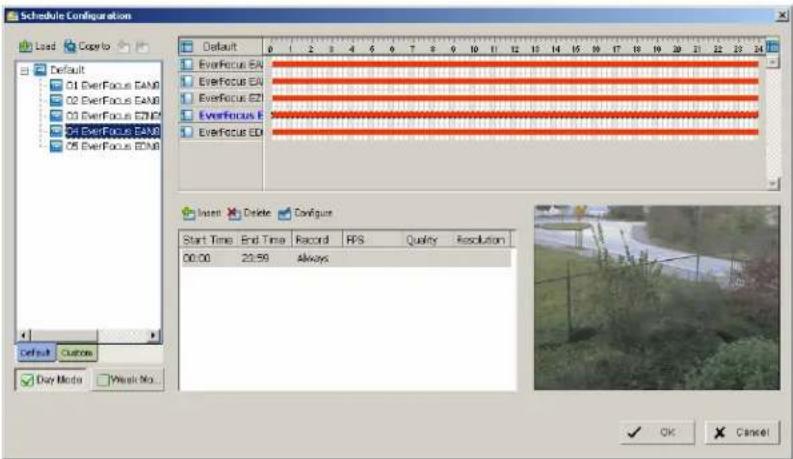Image resolution: width=793 pixels, height=459 pixels.
Task: Click the End Time column header
Action: pyautogui.click(x=263, y=240)
